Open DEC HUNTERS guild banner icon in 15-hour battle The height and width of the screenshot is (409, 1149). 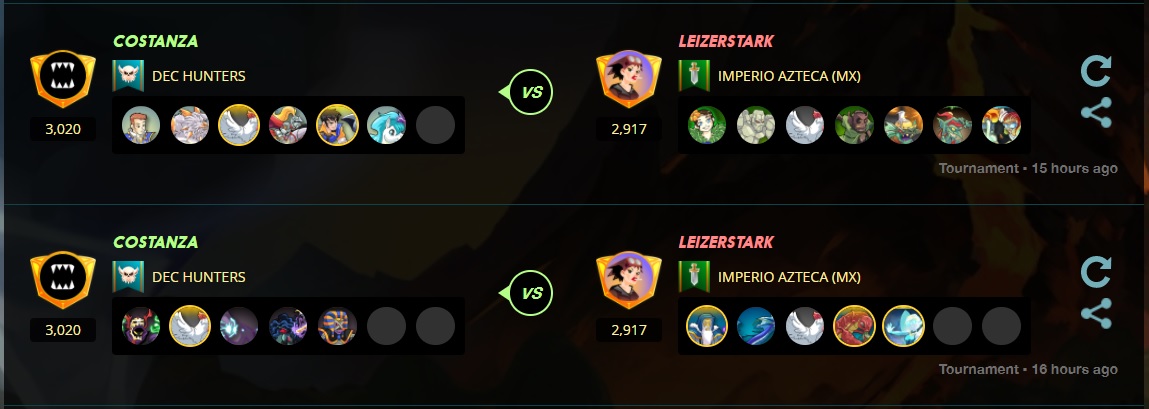point(128,75)
